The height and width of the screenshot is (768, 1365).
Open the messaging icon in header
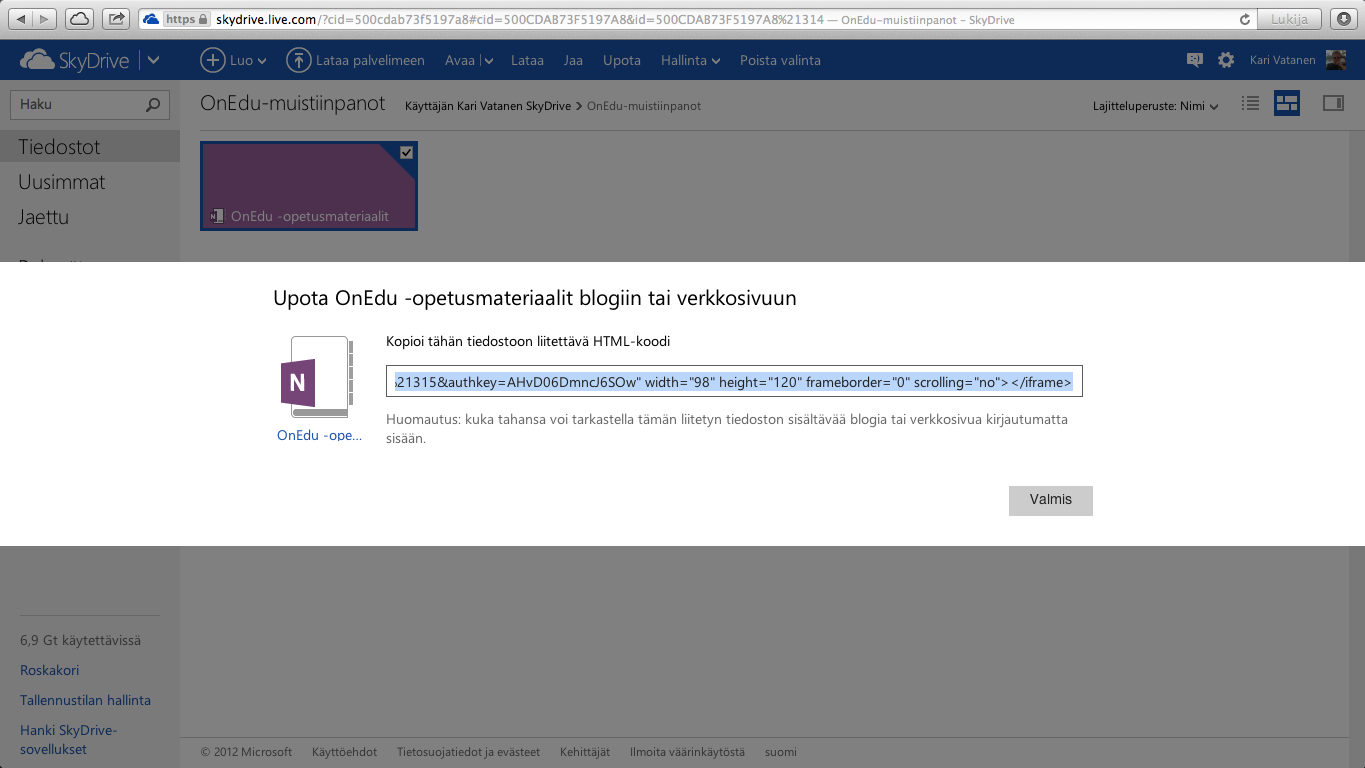click(1194, 60)
